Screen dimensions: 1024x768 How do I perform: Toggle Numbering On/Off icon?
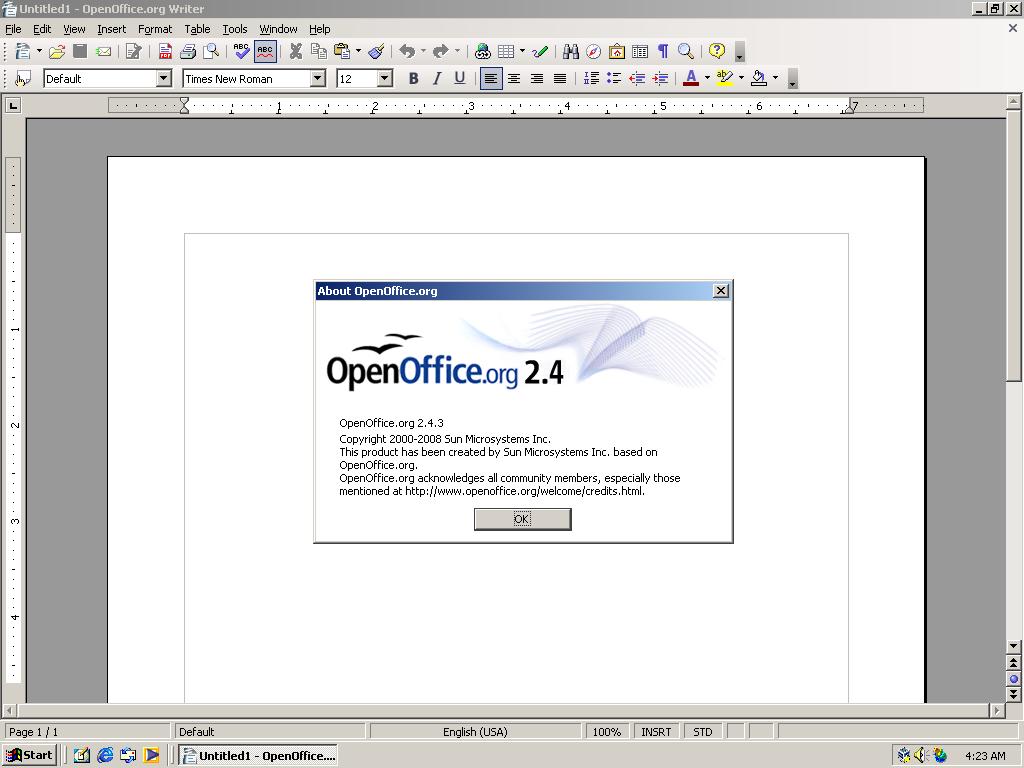[x=591, y=79]
